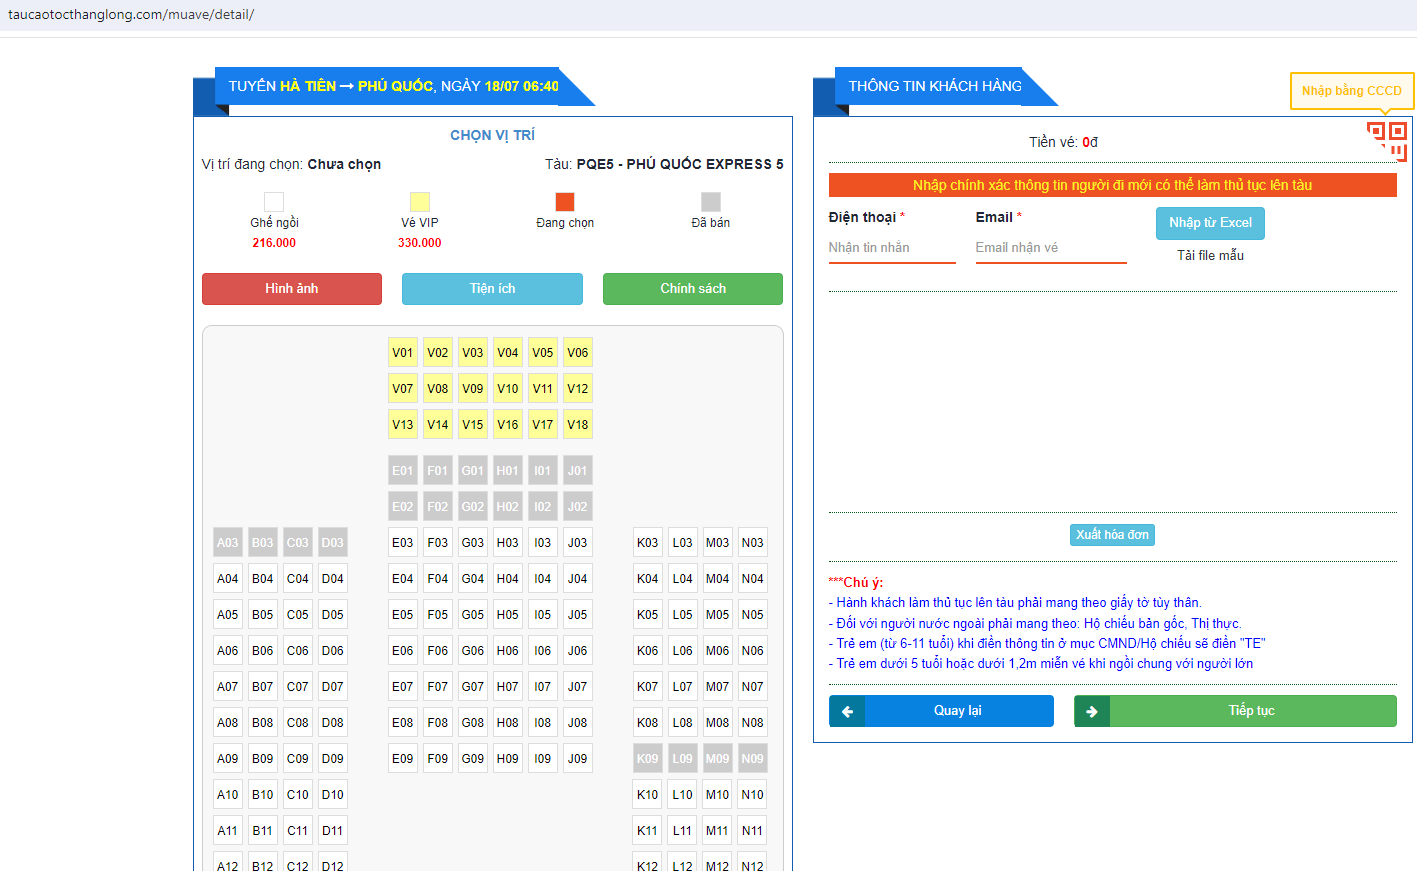The width and height of the screenshot is (1417, 871).
Task: Select VIP seat V12
Action: tap(578, 389)
